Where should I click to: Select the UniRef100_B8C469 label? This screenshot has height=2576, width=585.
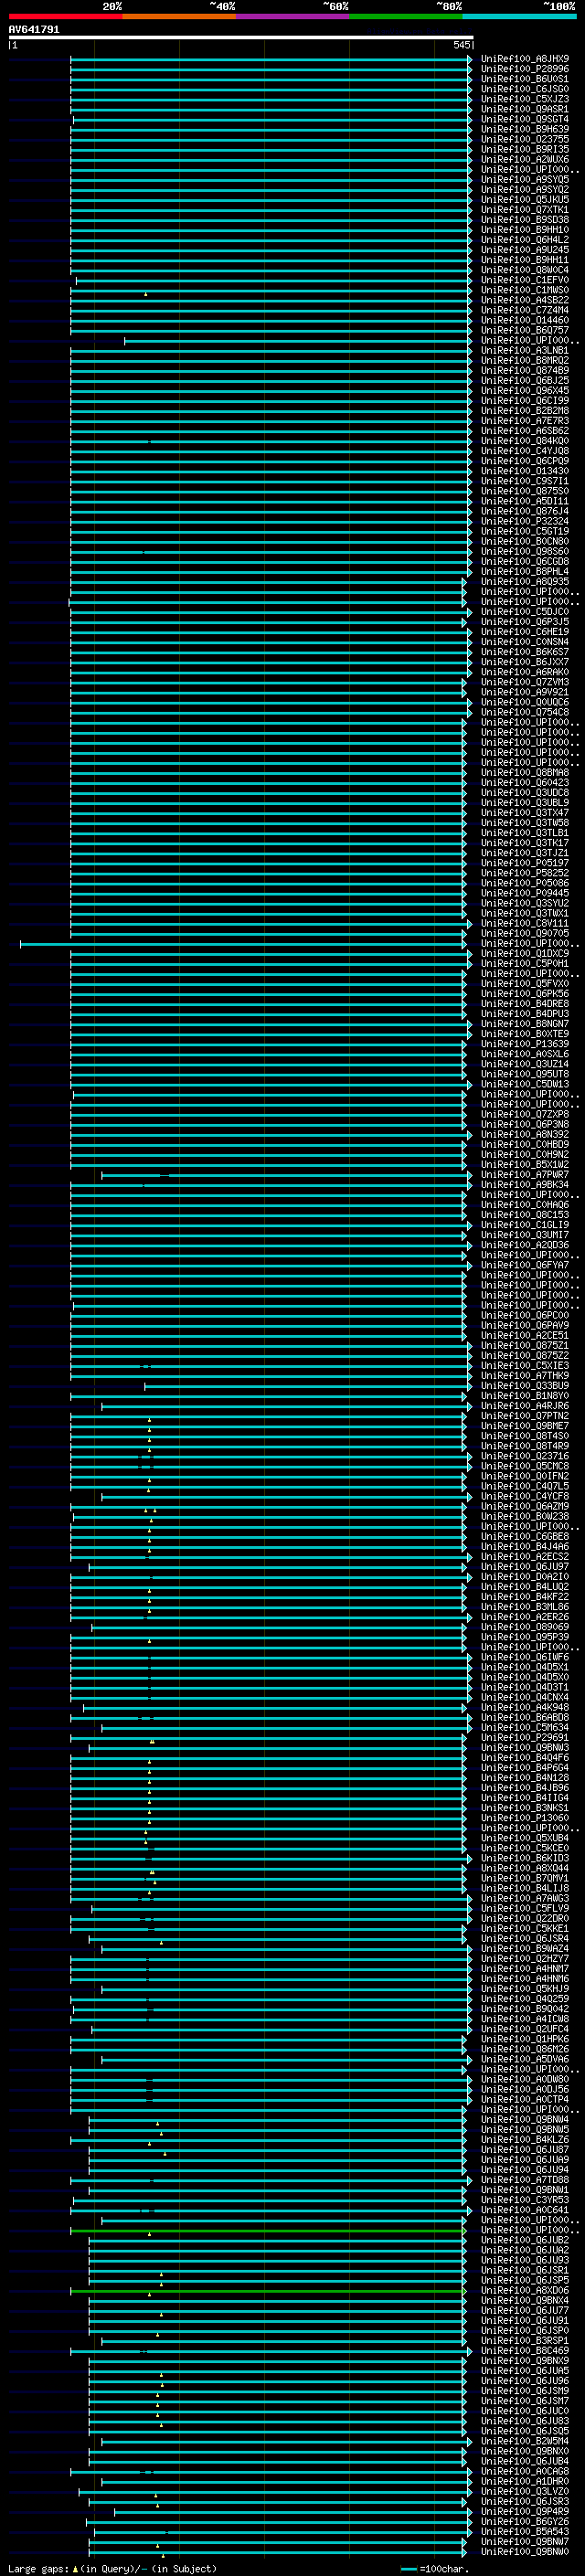point(524,2351)
